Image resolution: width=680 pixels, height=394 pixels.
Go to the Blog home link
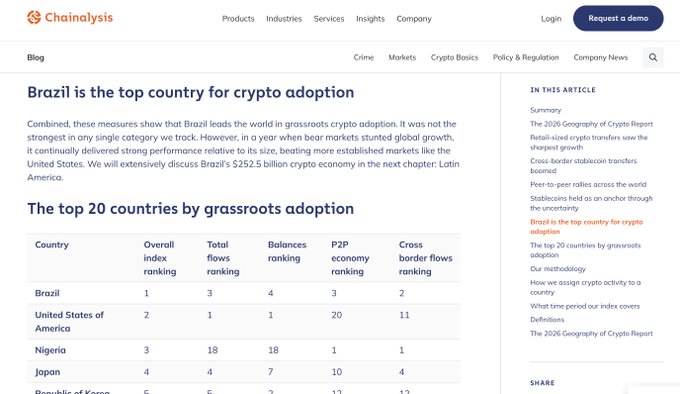36,57
